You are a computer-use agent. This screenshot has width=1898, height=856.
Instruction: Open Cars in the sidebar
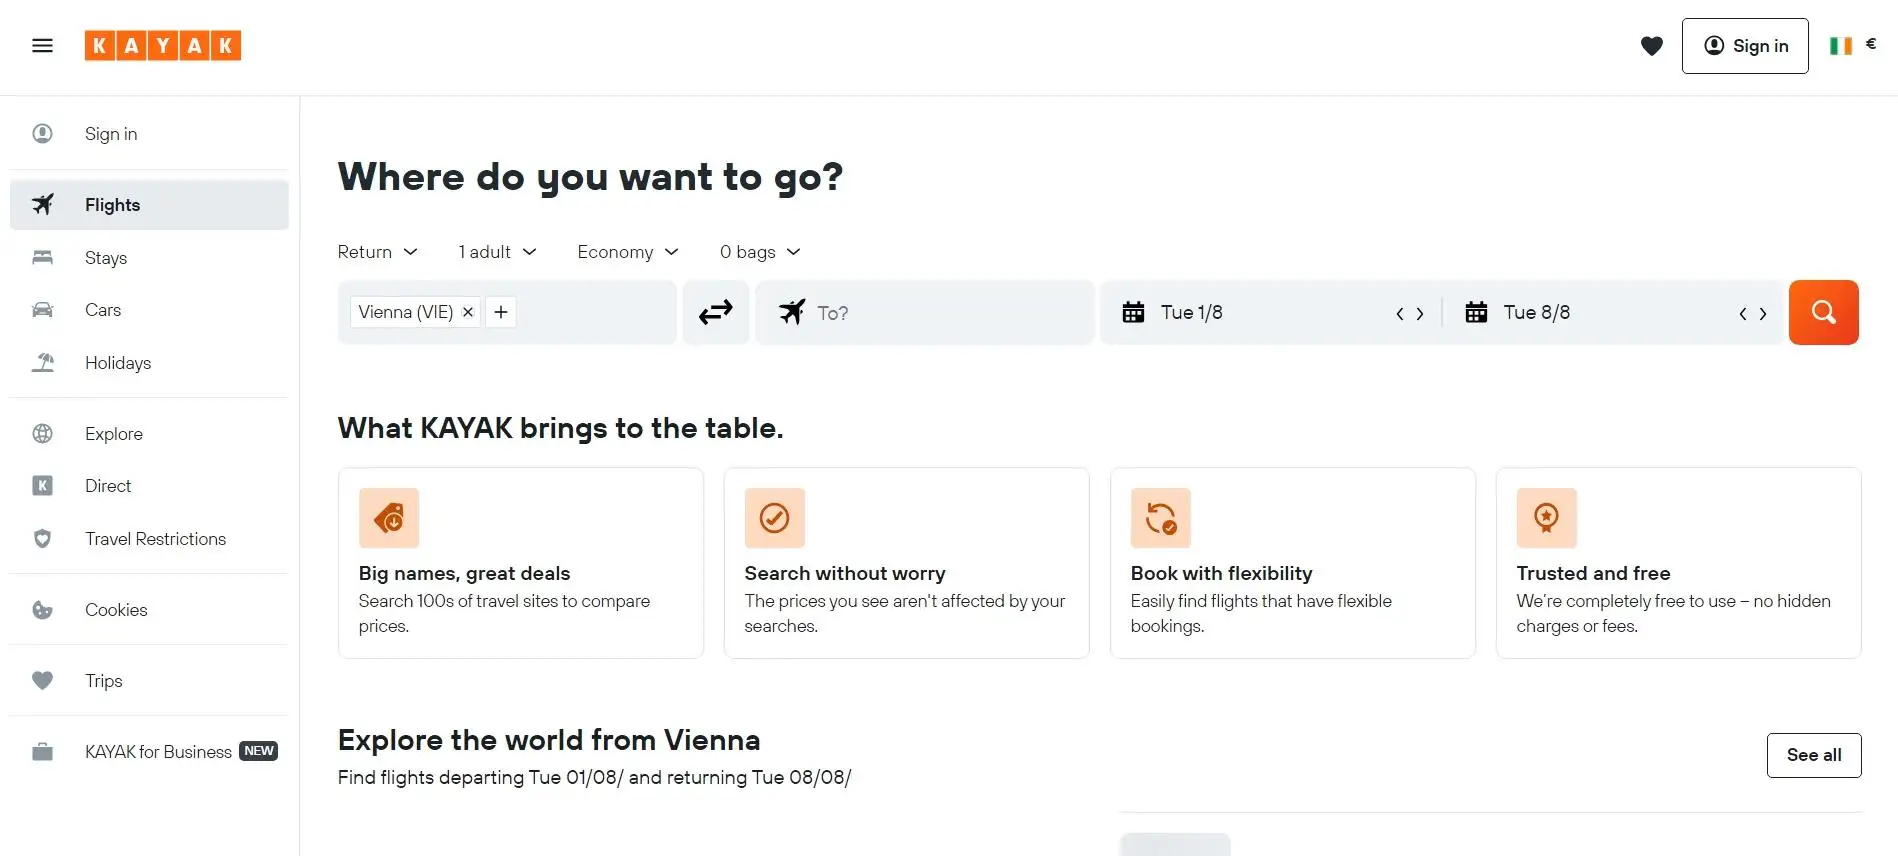149,310
